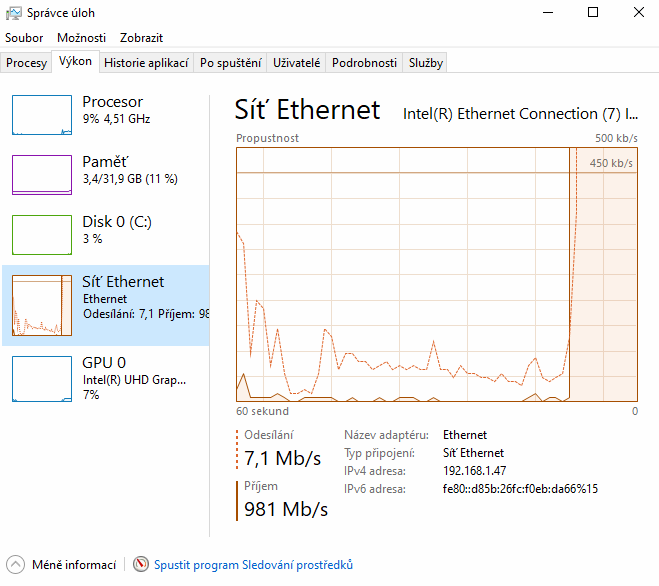Switch to the Služby tab
Screen dimensions: 659x586
[425, 63]
